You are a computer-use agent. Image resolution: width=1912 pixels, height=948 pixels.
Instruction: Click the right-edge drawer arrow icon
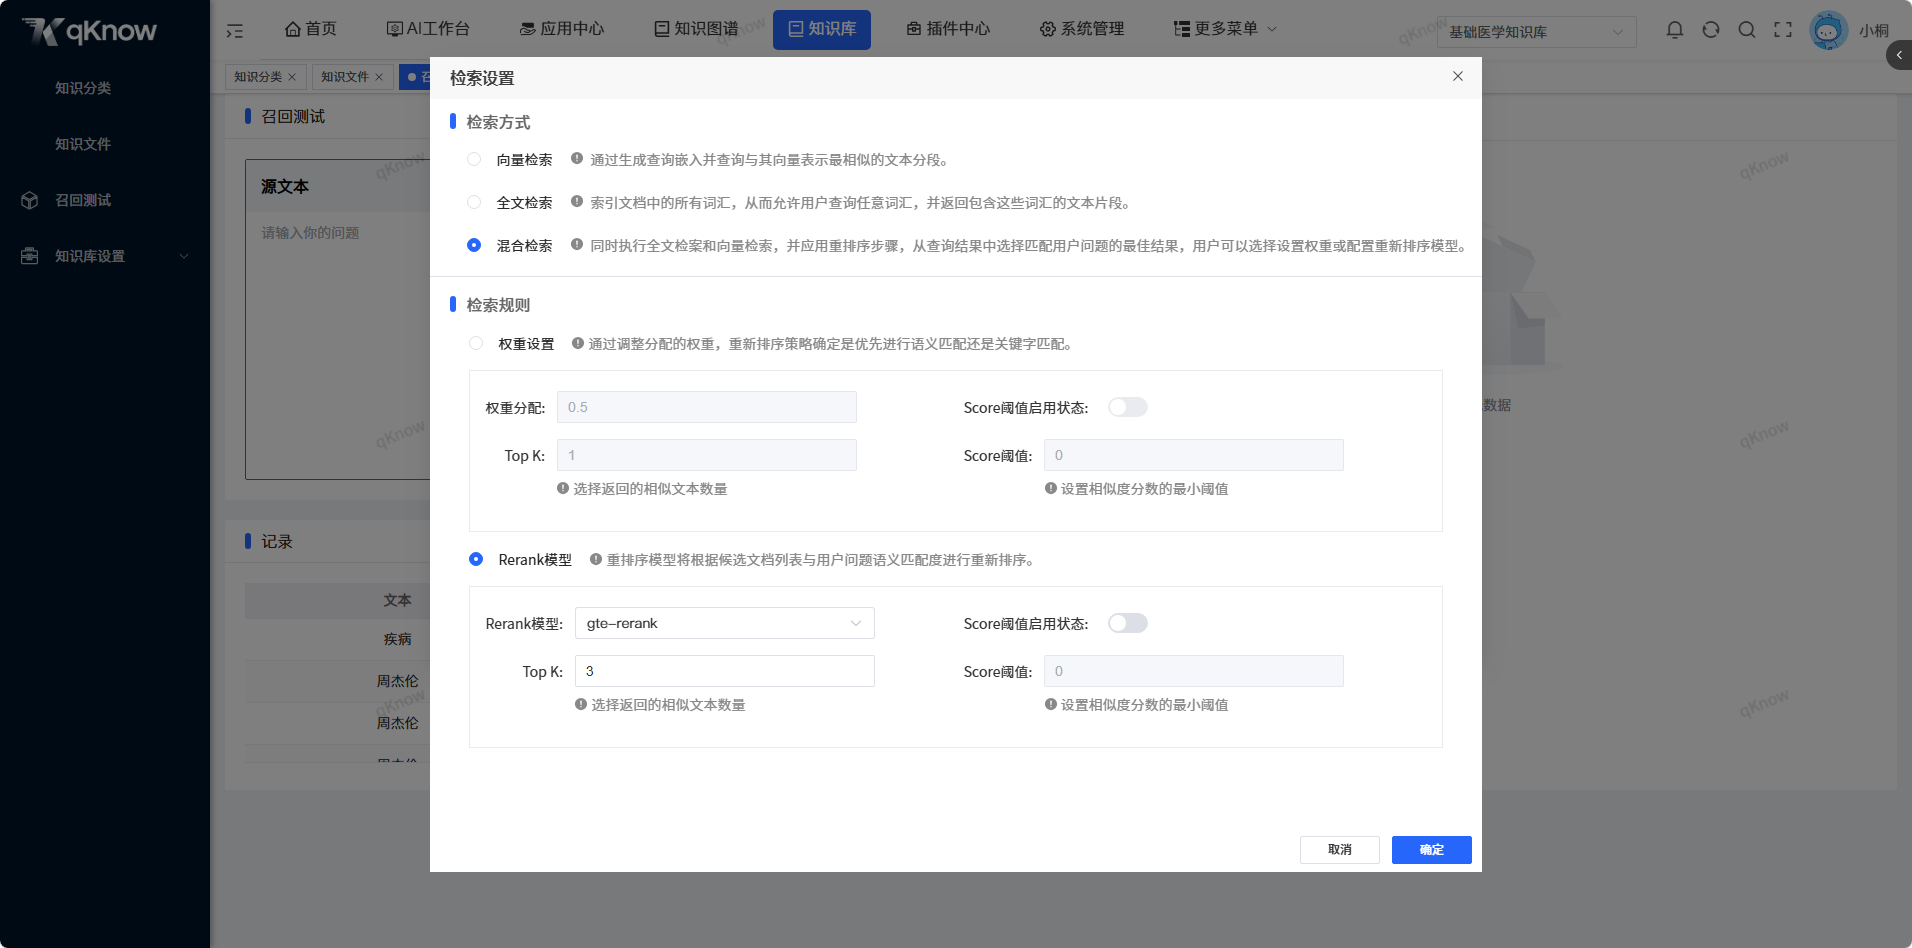(x=1899, y=55)
